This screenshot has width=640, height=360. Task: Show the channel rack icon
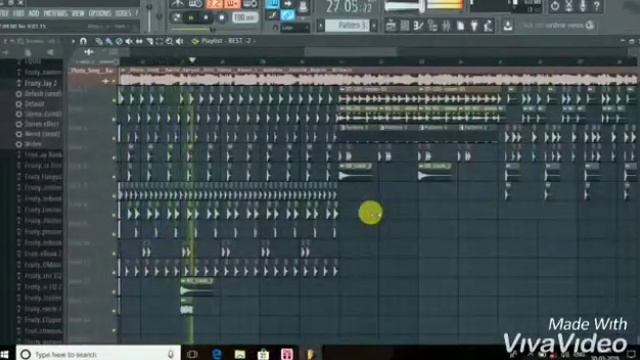click(404, 26)
